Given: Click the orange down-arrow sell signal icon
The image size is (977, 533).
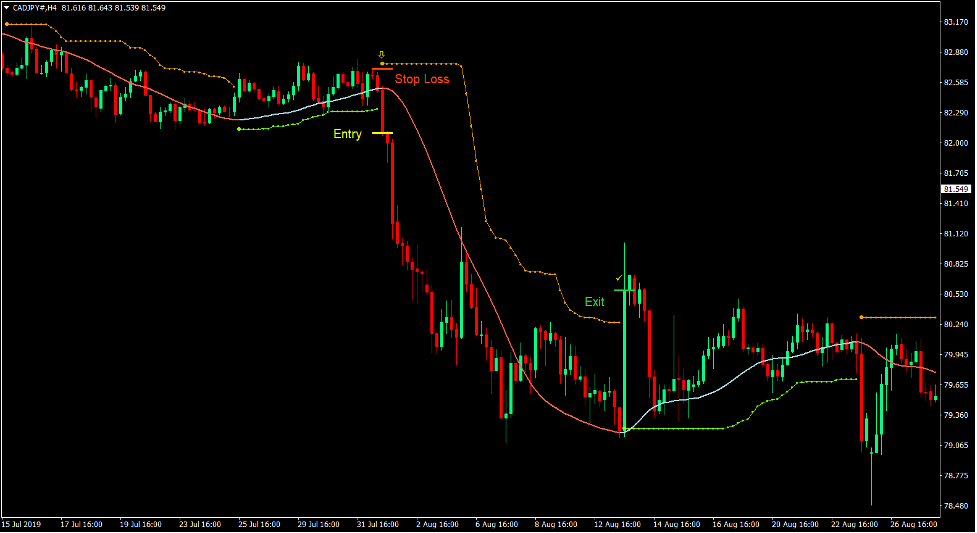Looking at the screenshot, I should [x=380, y=54].
